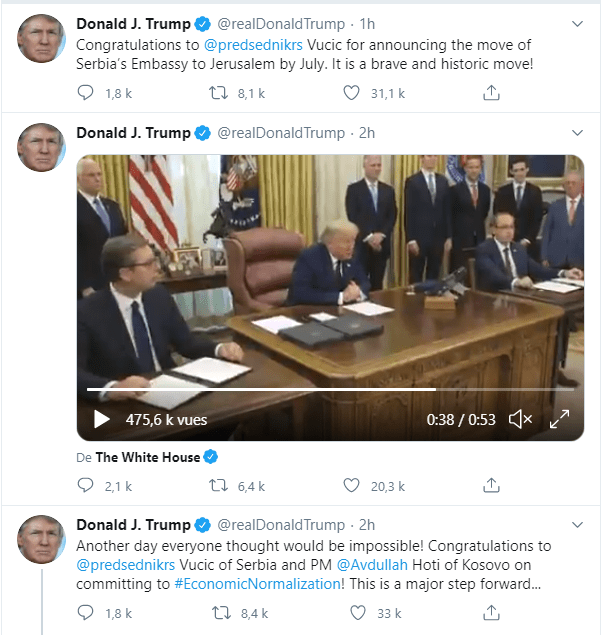Open the #EconomicNormalization hashtag
Image resolution: width=616 pixels, height=635 pixels.
click(x=257, y=584)
